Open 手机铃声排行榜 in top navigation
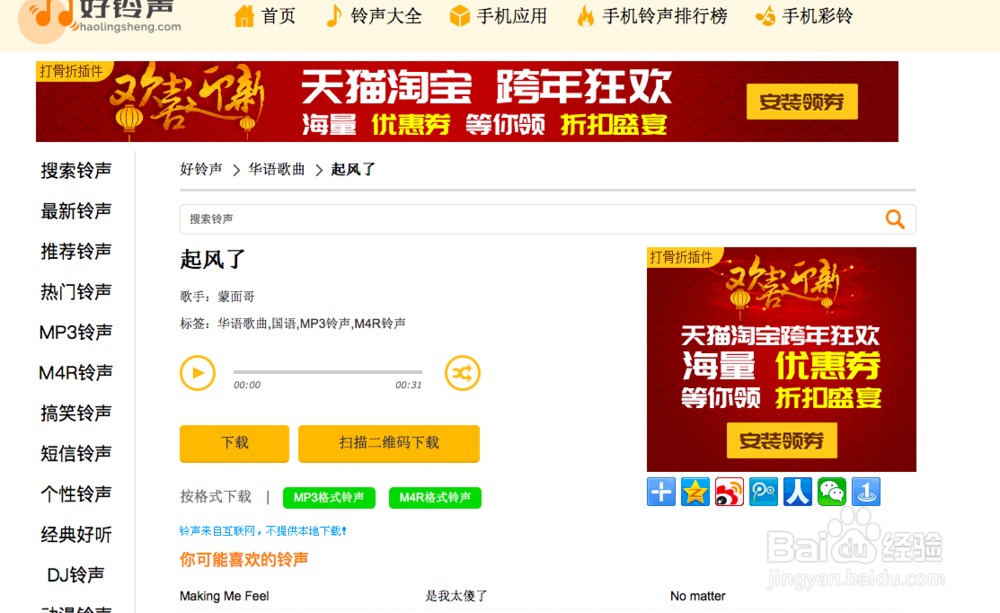The height and width of the screenshot is (613, 1000). pos(651,16)
